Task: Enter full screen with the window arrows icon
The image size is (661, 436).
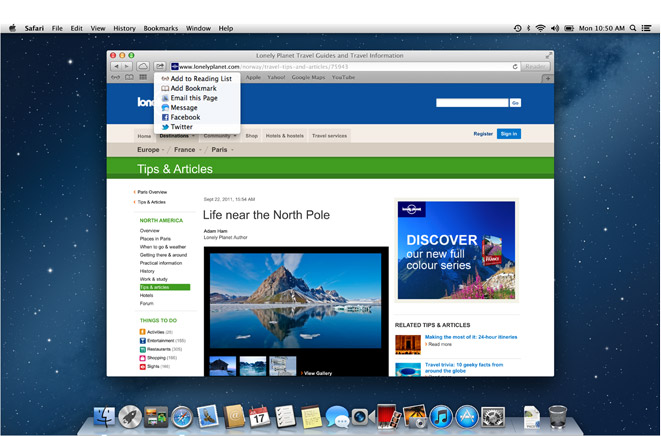Action: click(548, 55)
